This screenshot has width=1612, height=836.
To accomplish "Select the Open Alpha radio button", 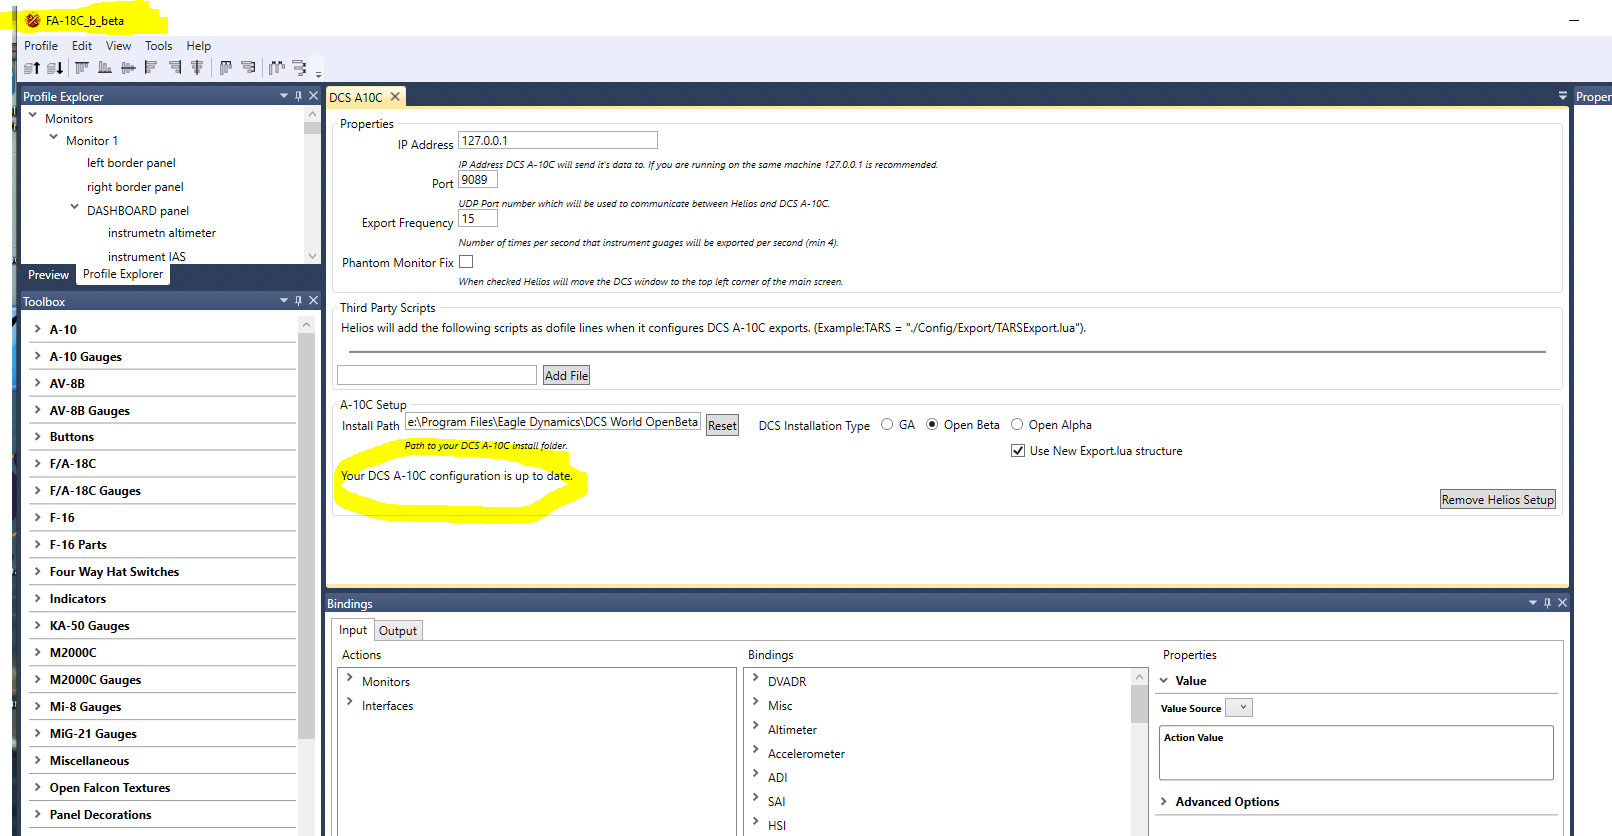I will pos(1017,424).
